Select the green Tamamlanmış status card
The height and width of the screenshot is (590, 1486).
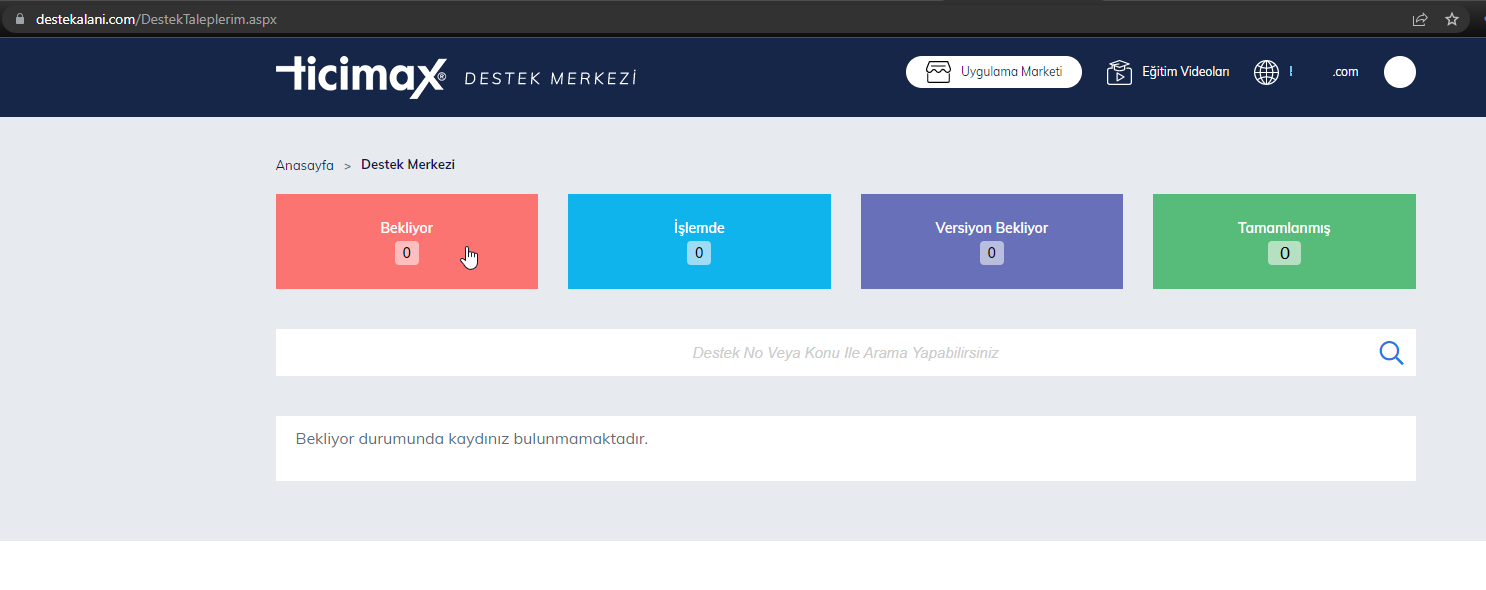point(1284,241)
